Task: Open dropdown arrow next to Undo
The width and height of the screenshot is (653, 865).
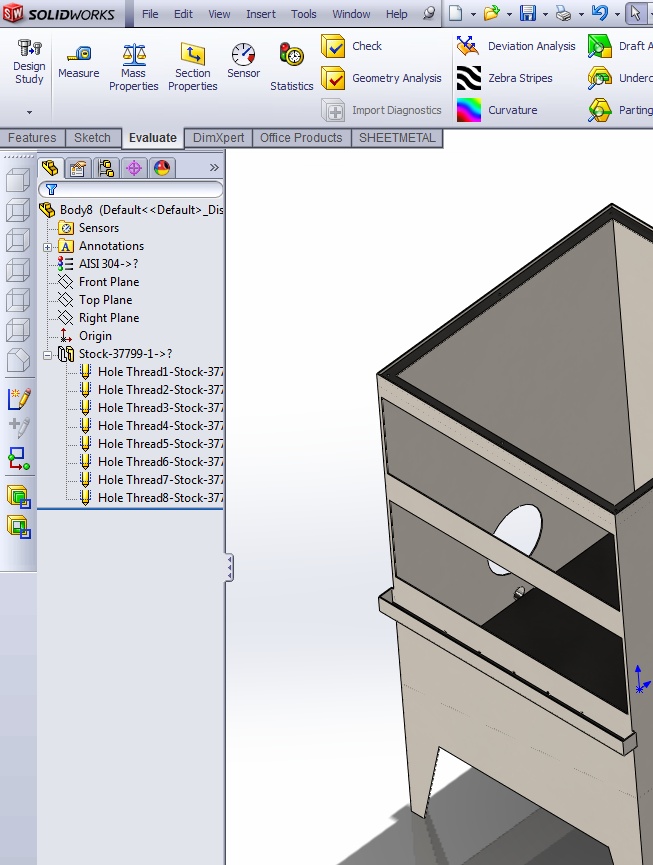Action: pyautogui.click(x=617, y=14)
